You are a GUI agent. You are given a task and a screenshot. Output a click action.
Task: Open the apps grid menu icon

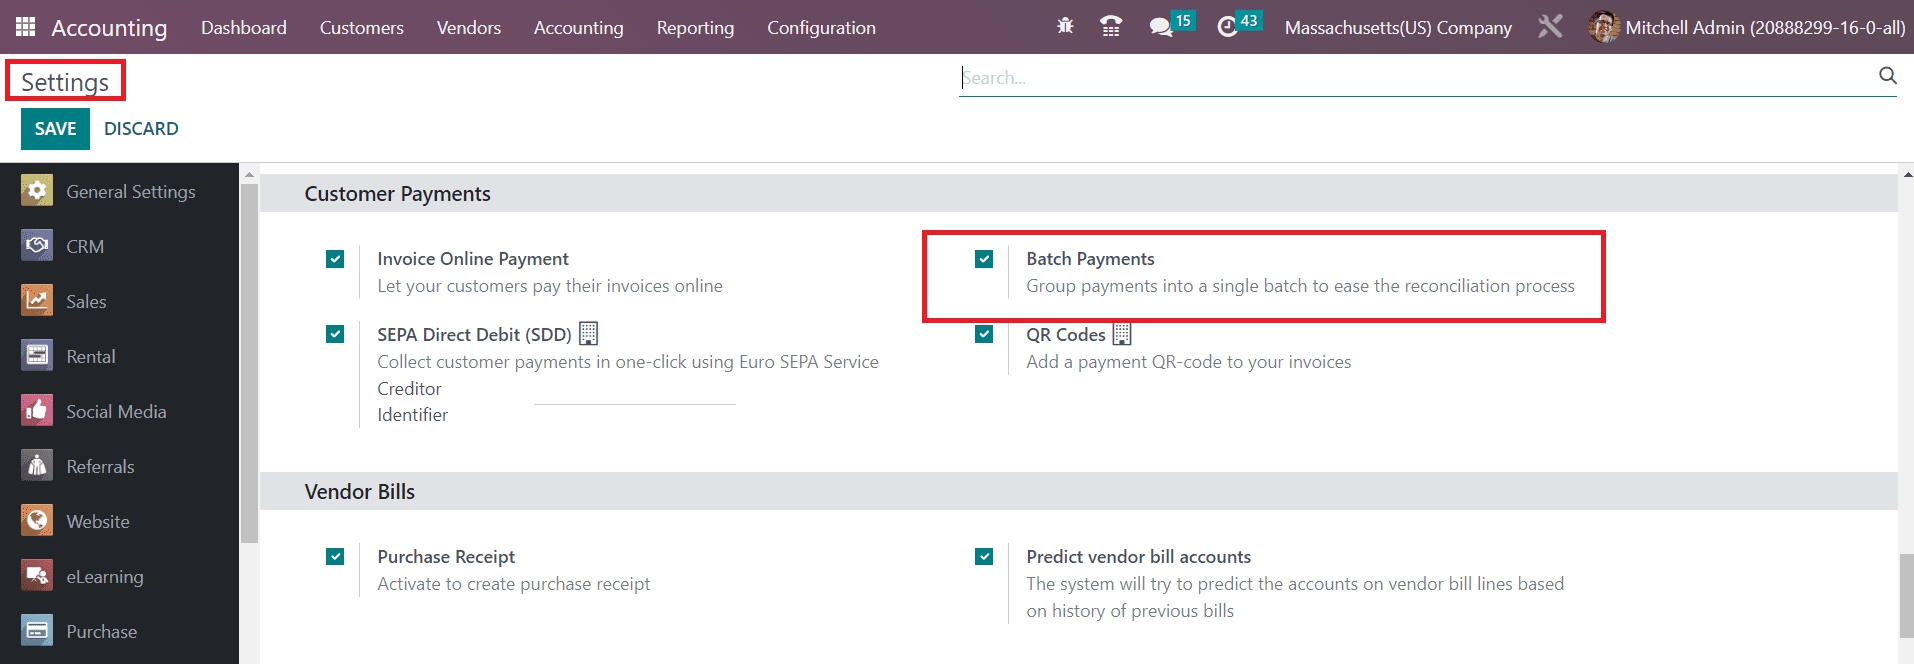25,27
